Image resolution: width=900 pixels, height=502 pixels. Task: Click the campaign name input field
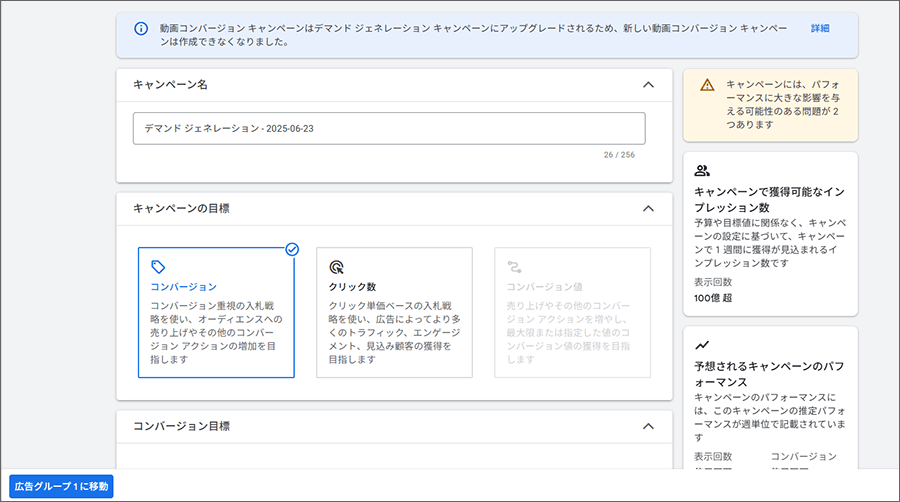pyautogui.click(x=389, y=129)
